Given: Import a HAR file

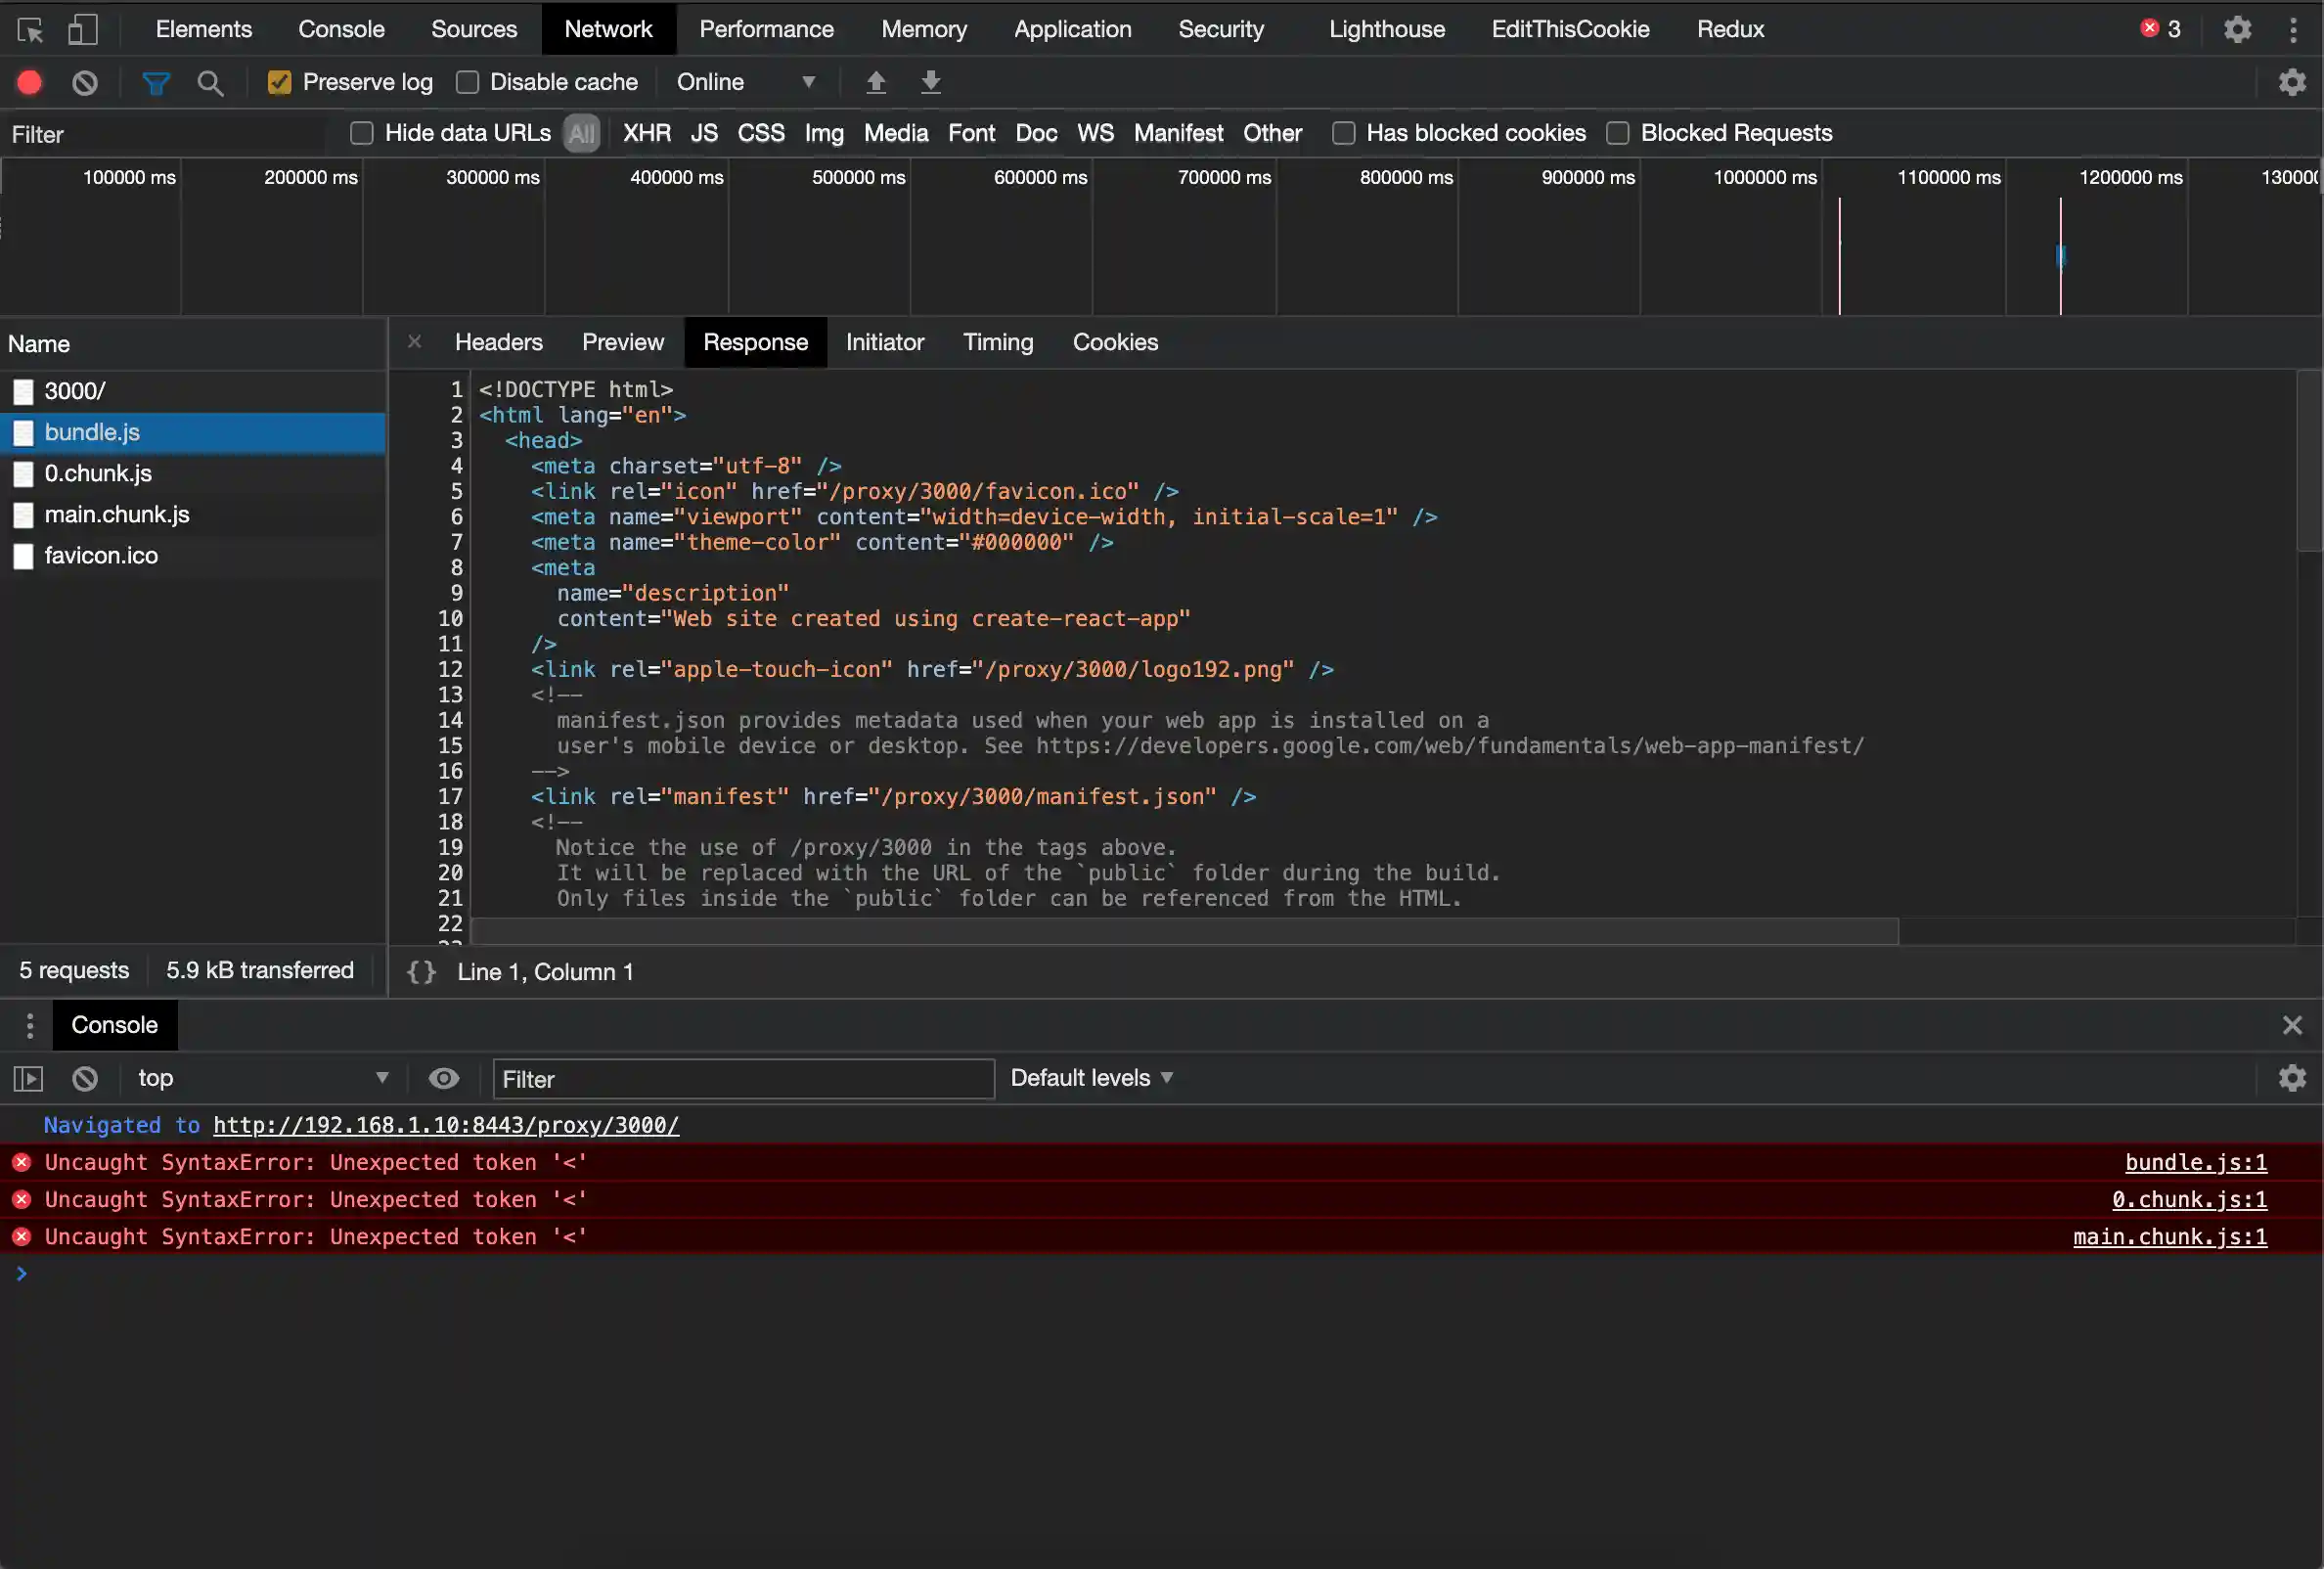Looking at the screenshot, I should (x=876, y=82).
